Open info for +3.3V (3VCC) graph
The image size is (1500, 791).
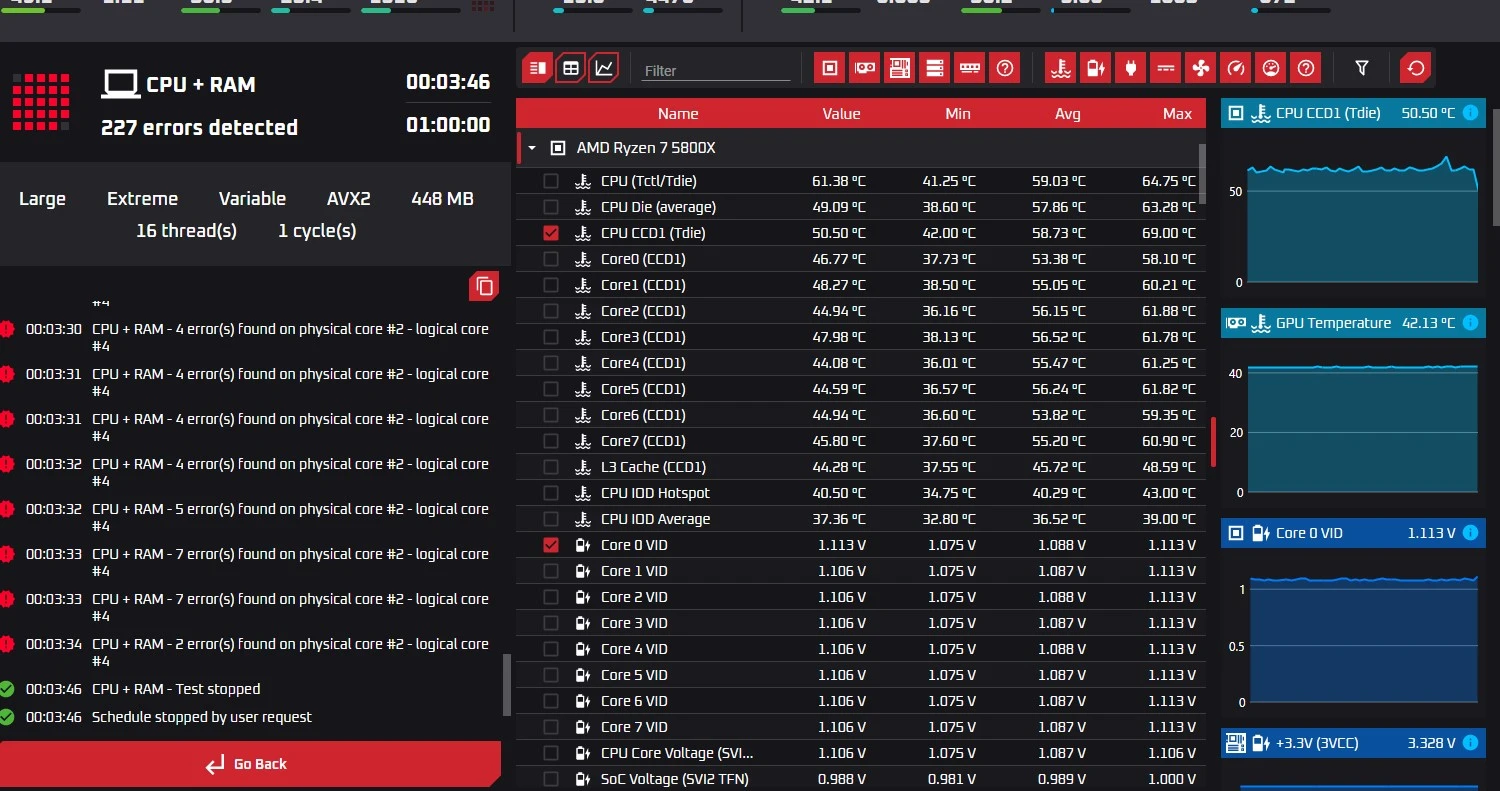click(x=1470, y=743)
